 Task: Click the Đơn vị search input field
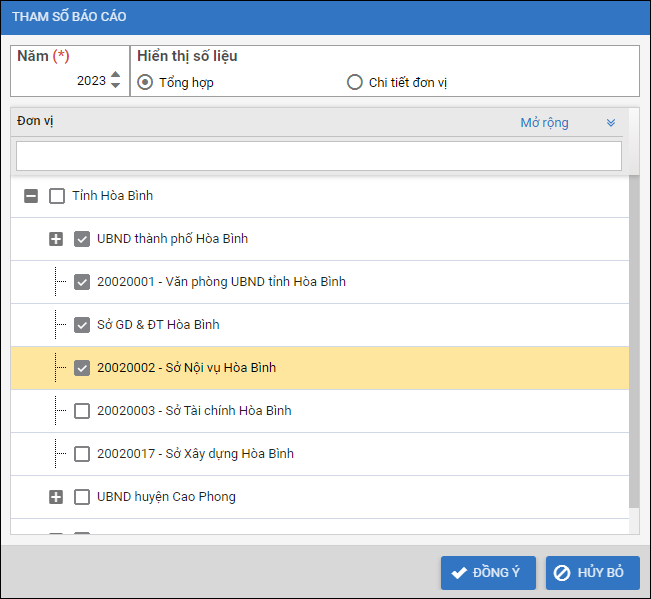click(319, 156)
